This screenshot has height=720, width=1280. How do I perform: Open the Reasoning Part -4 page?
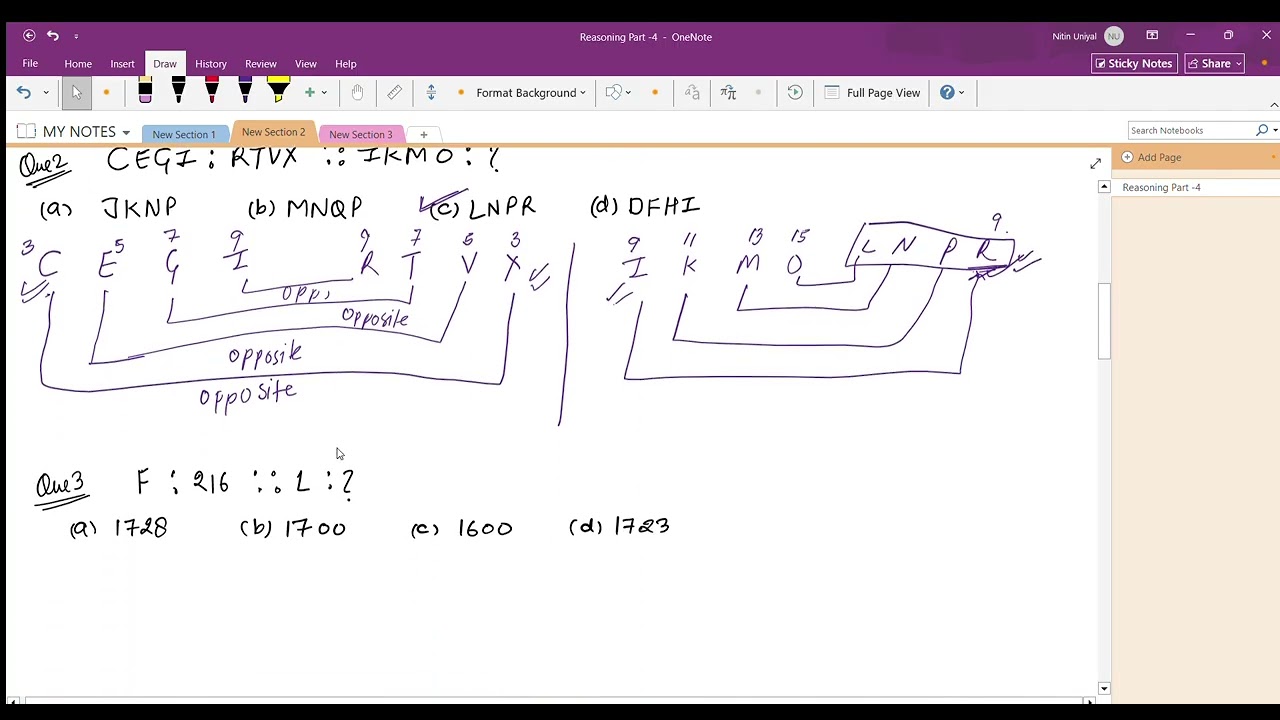(x=1195, y=187)
